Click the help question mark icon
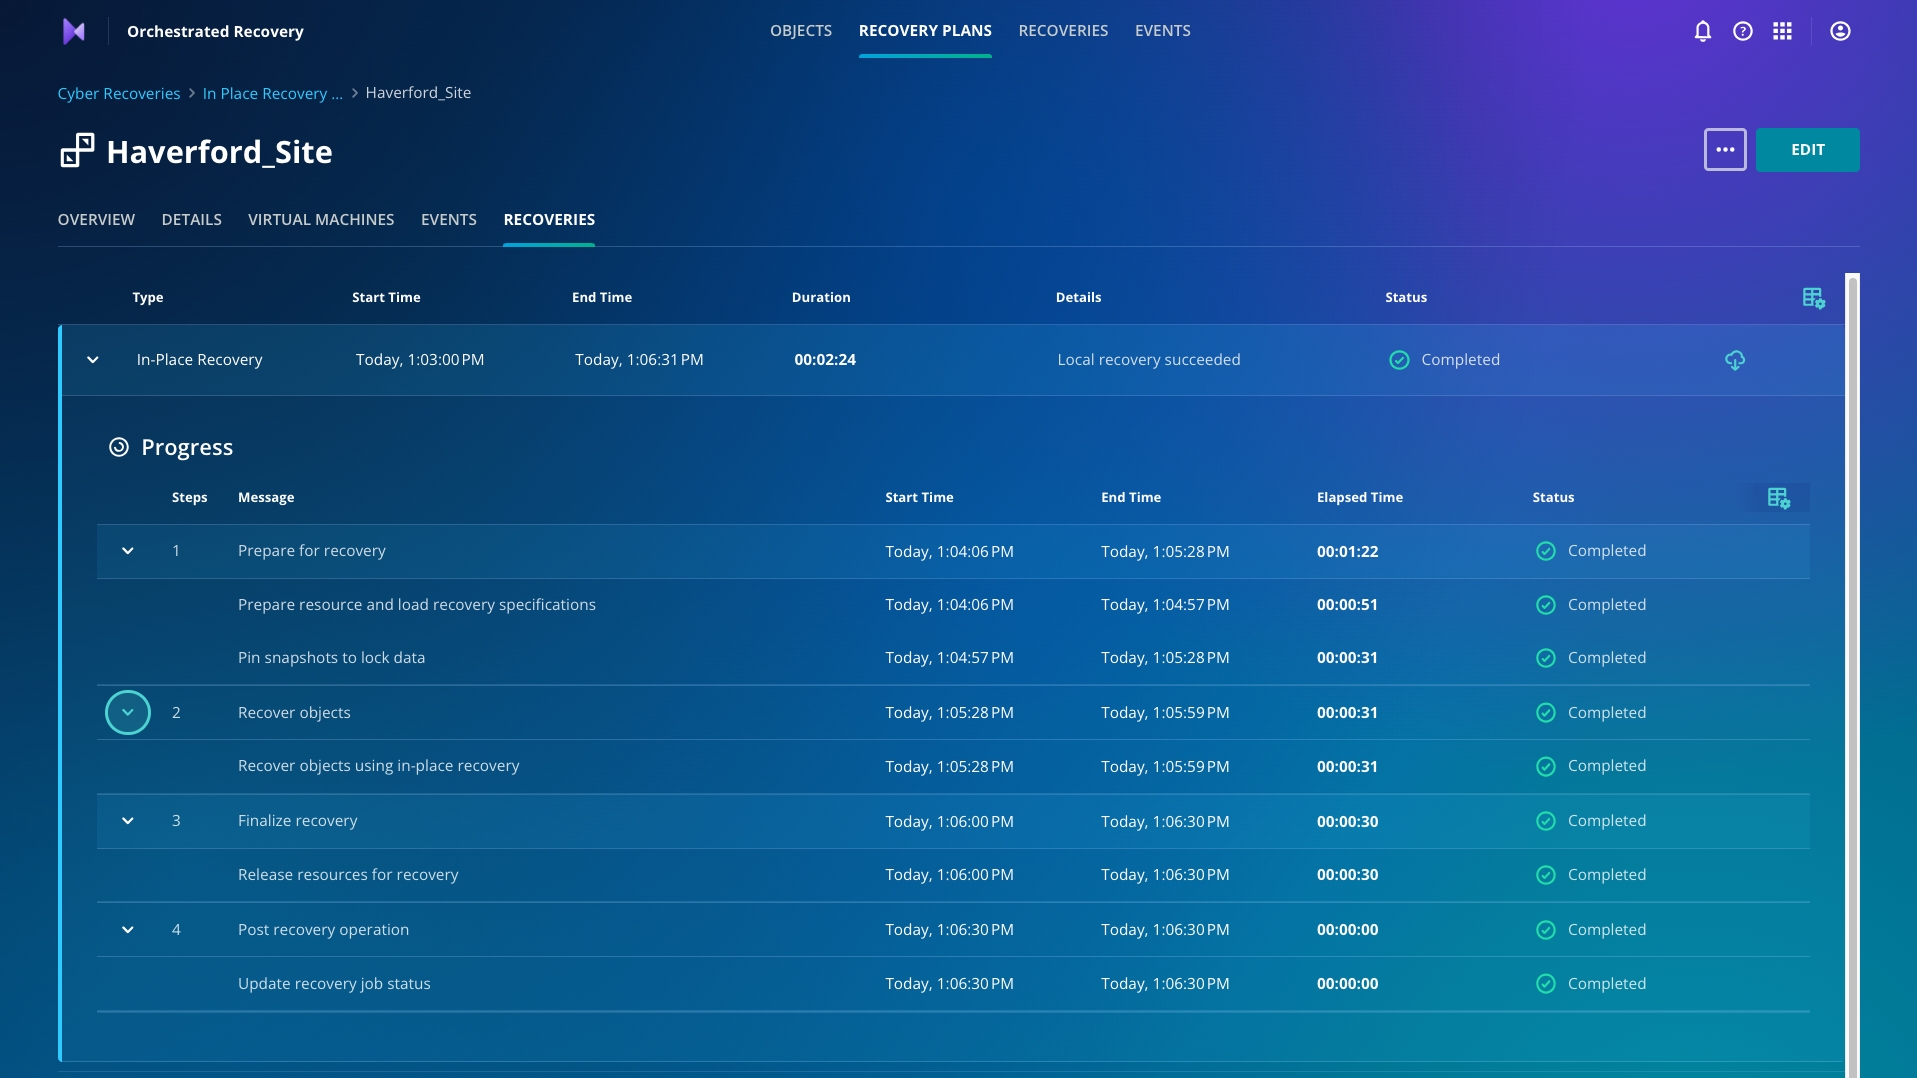This screenshot has height=1078, width=1917. click(x=1742, y=31)
